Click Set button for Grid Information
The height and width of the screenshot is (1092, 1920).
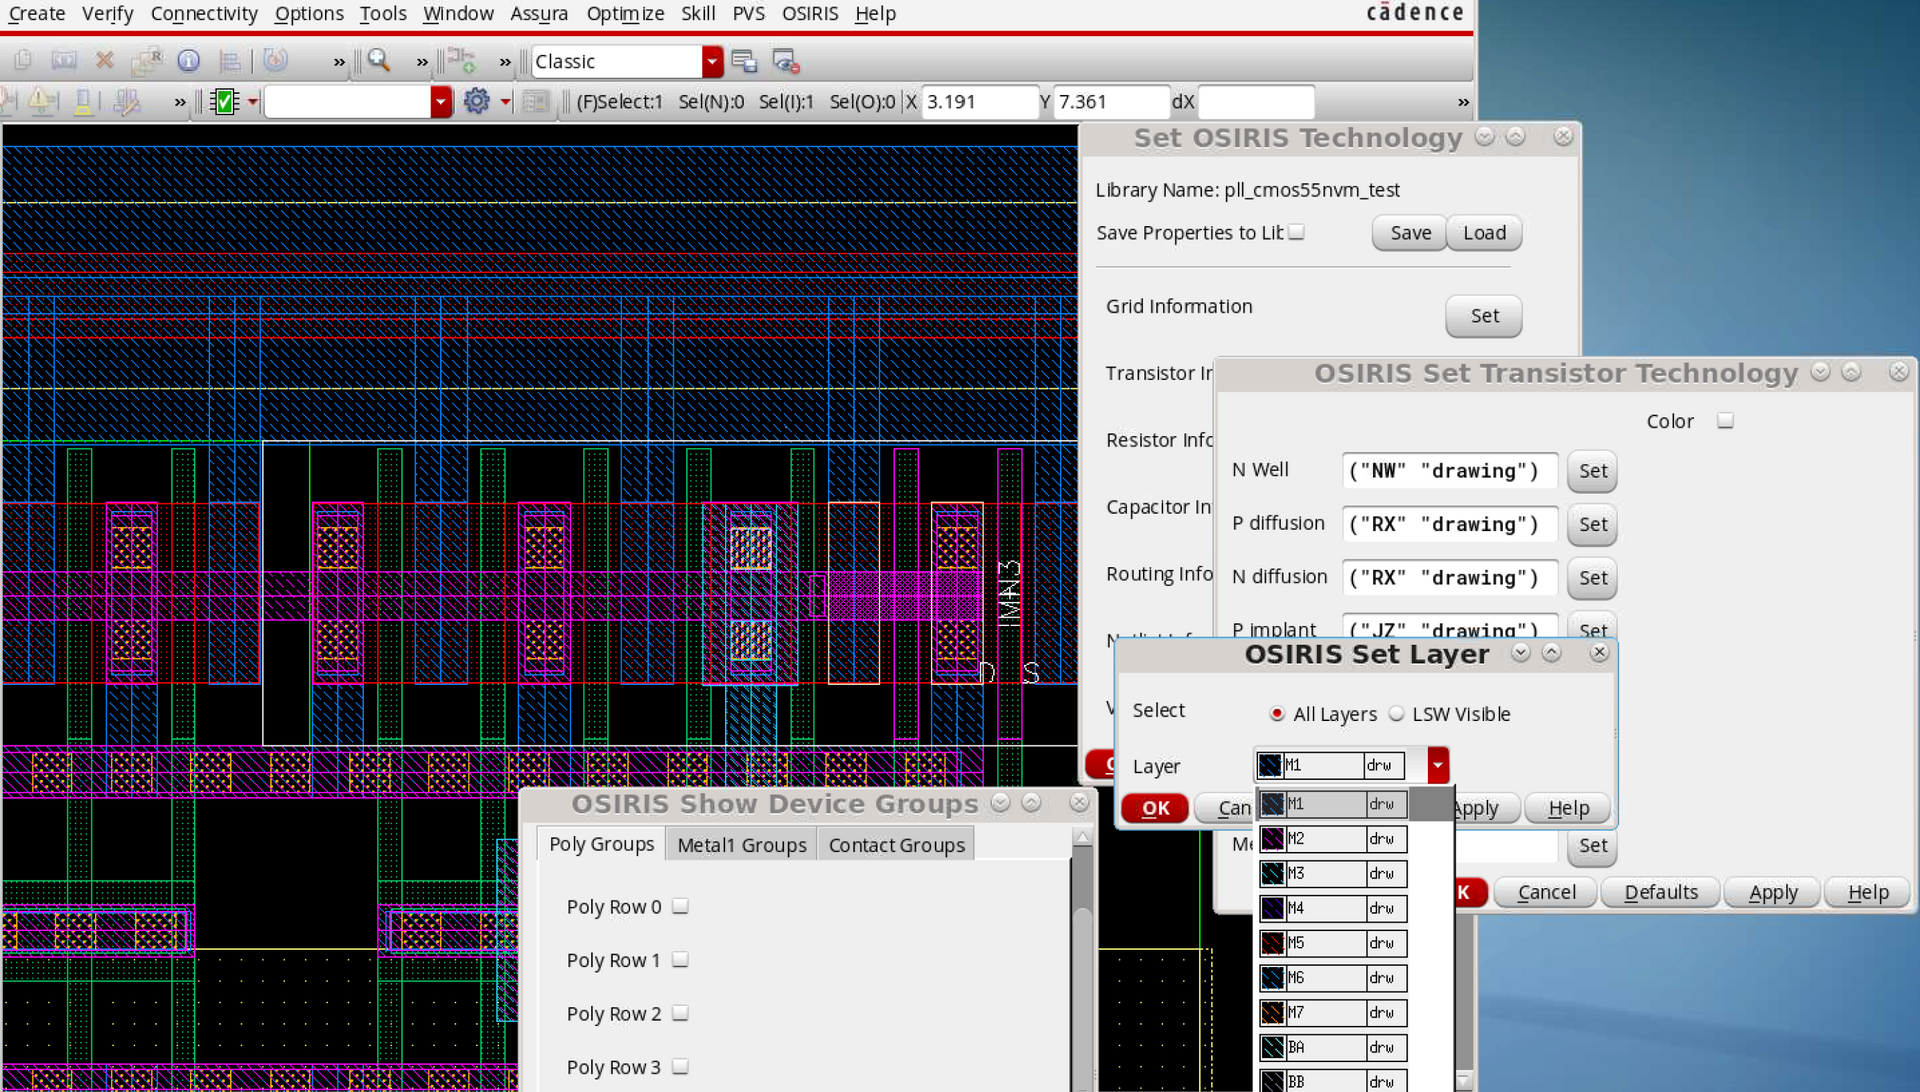tap(1484, 316)
